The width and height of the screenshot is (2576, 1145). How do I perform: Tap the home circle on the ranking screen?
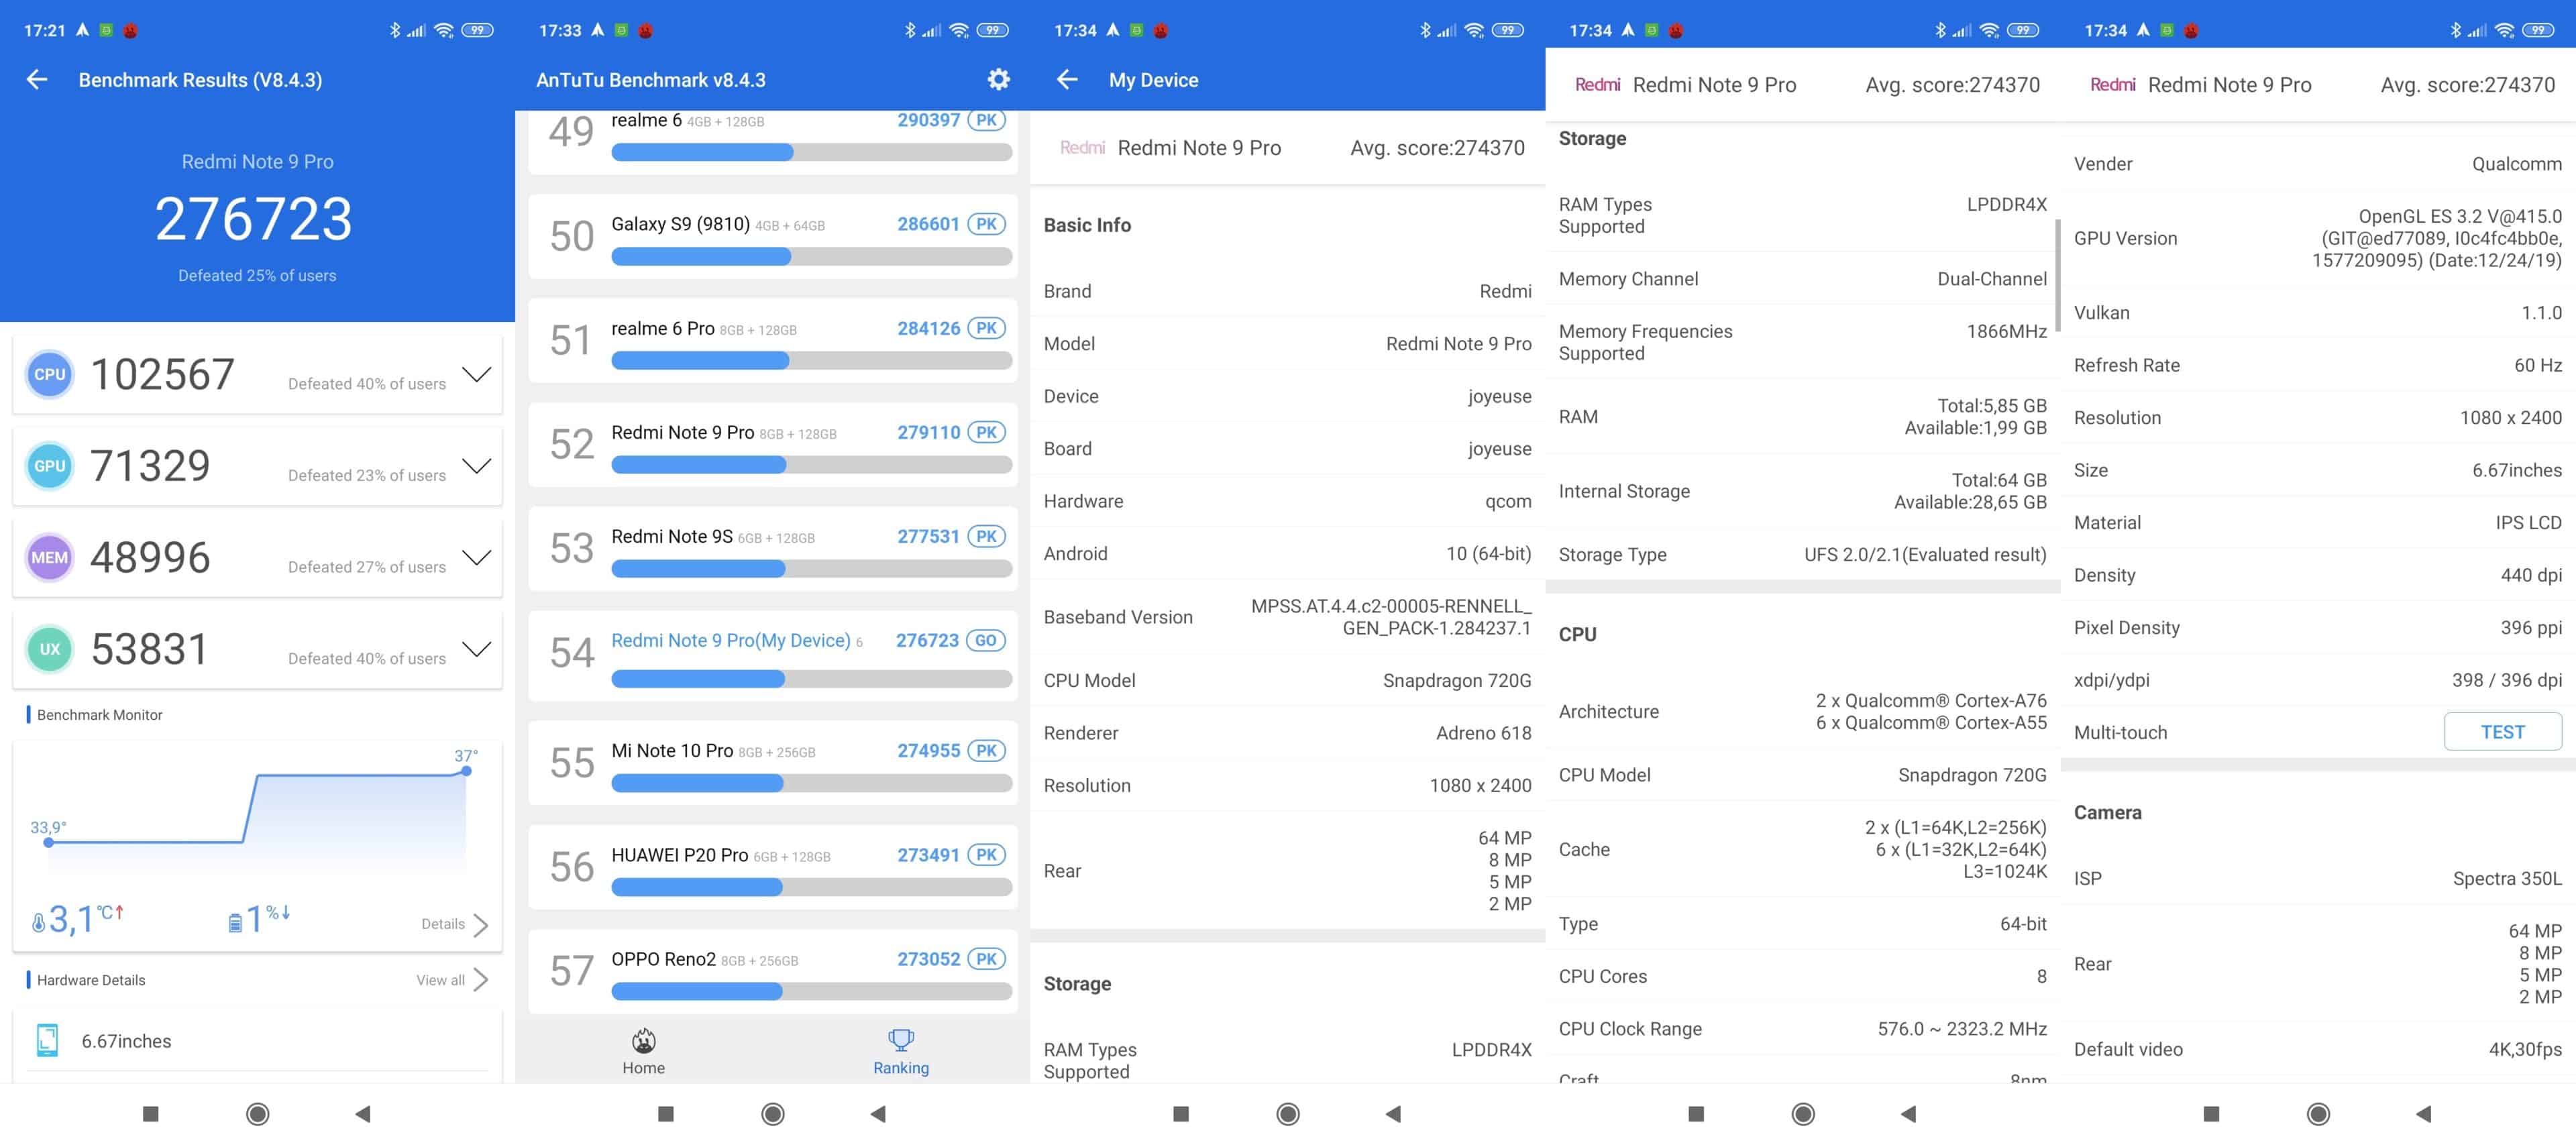tap(772, 1114)
